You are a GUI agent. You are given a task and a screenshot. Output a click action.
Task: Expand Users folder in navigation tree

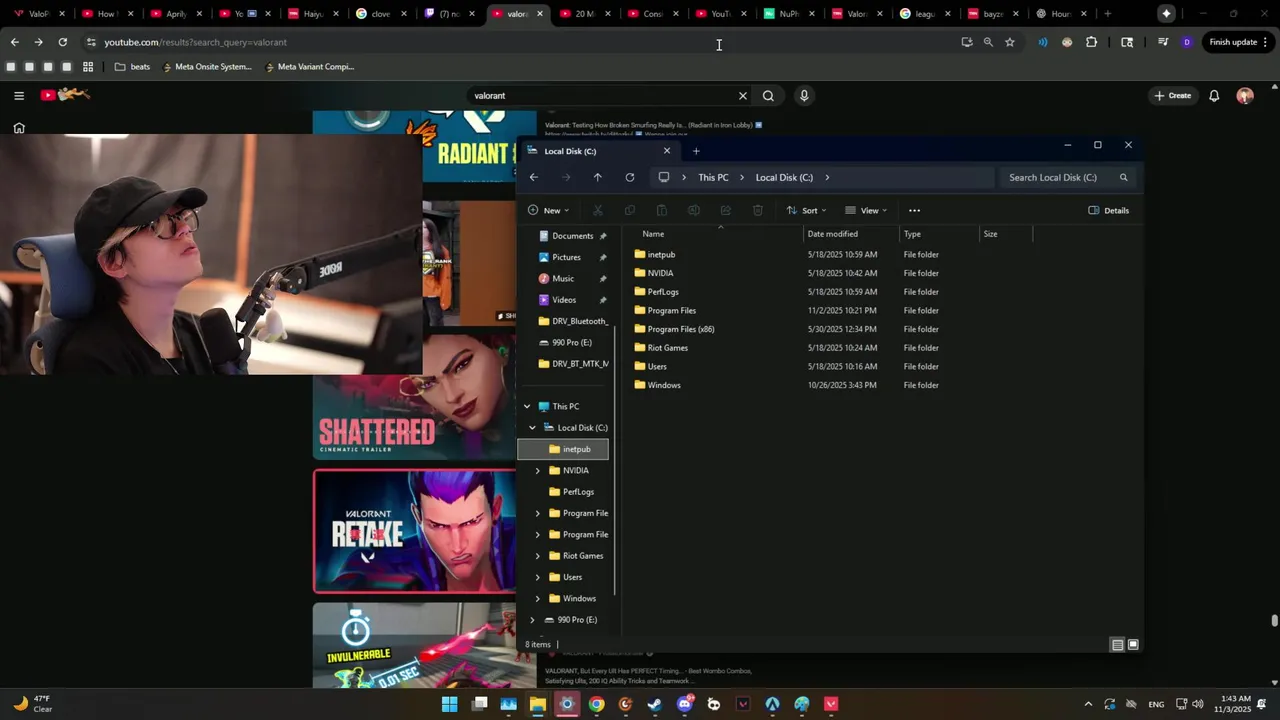click(538, 577)
